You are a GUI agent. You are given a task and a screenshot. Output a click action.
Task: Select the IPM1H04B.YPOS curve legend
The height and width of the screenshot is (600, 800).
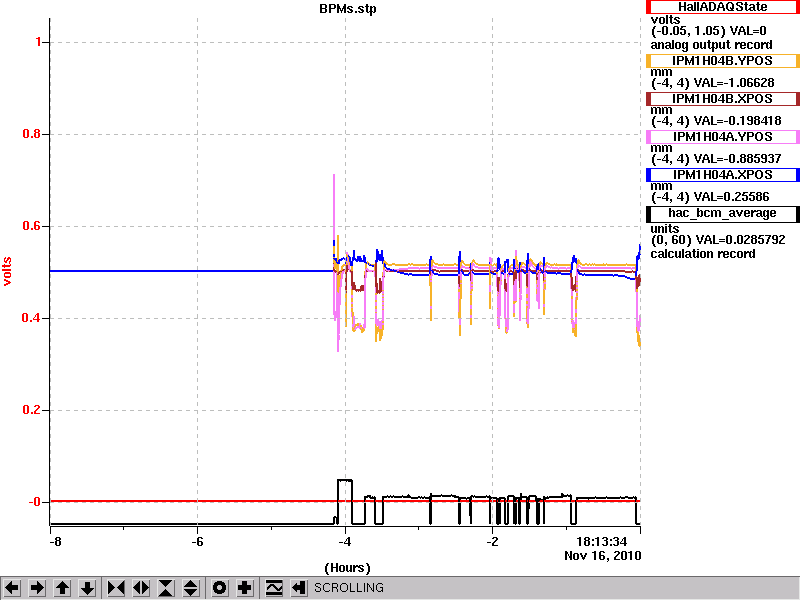(x=722, y=61)
